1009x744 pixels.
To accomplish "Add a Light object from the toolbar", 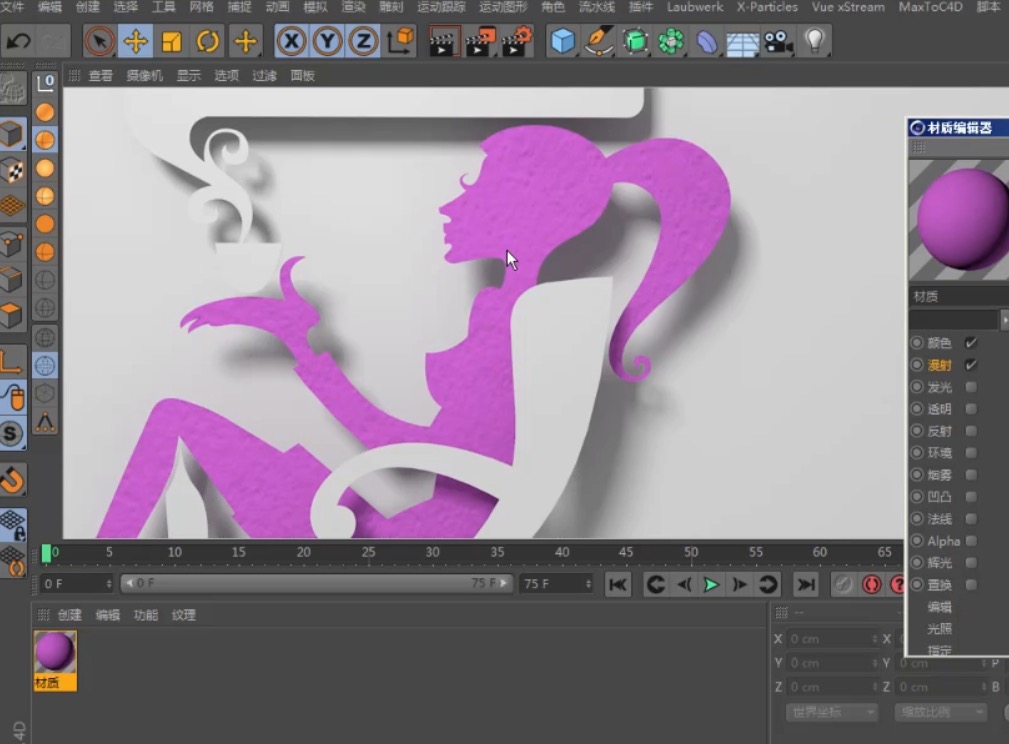I will coord(813,41).
